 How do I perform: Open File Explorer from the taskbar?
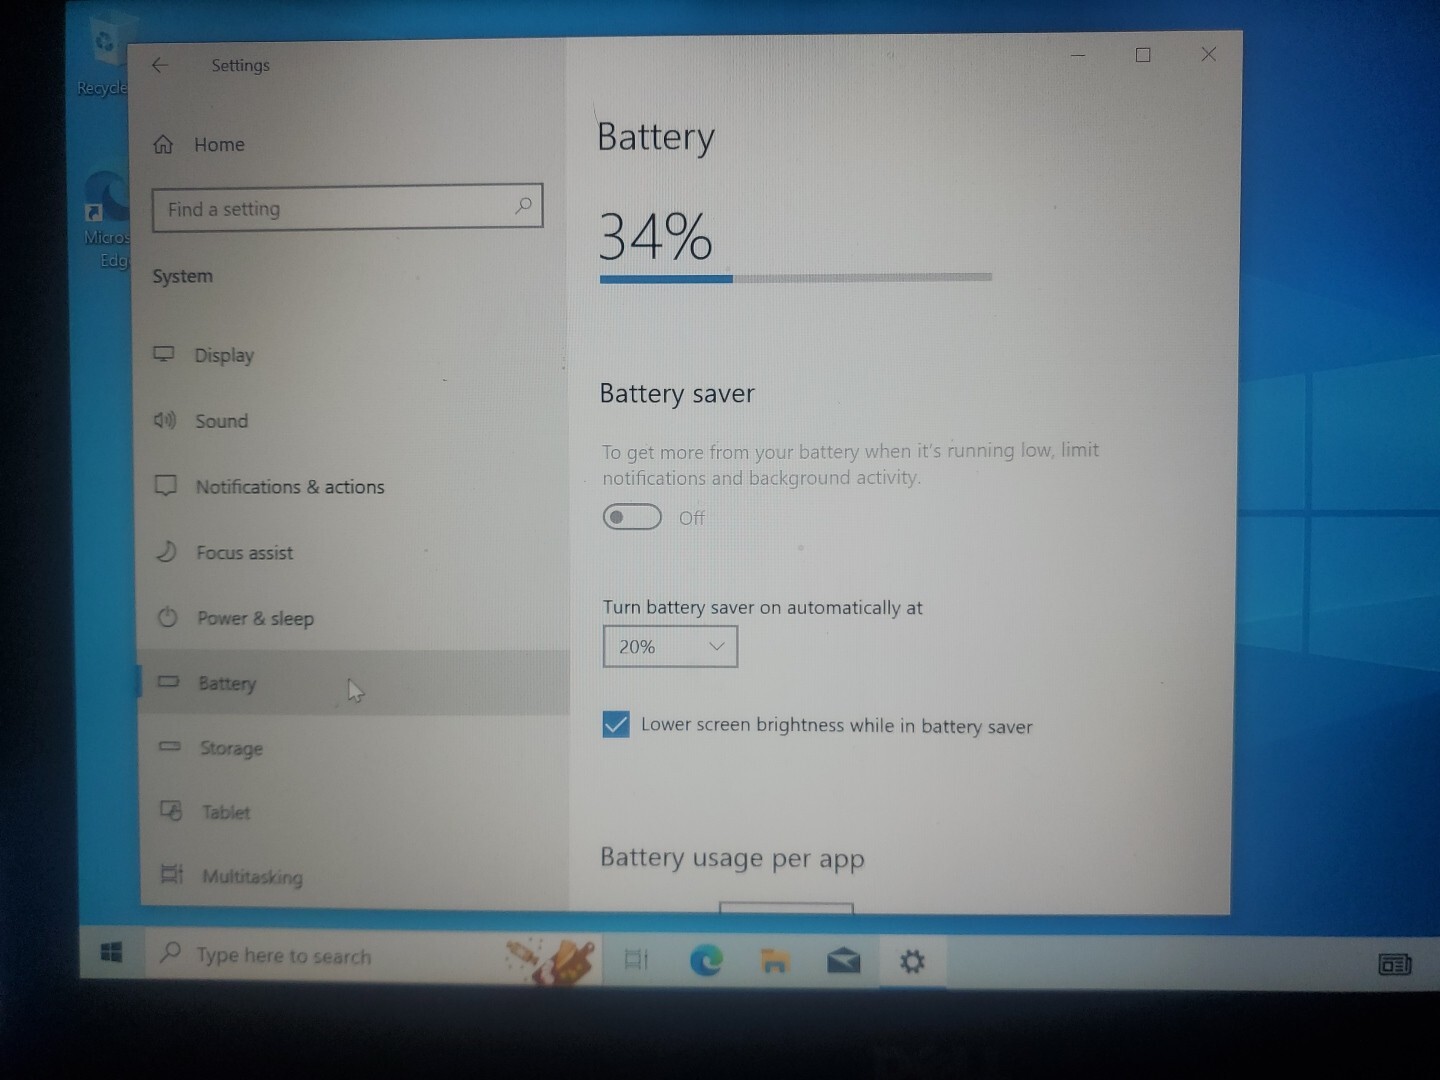775,962
